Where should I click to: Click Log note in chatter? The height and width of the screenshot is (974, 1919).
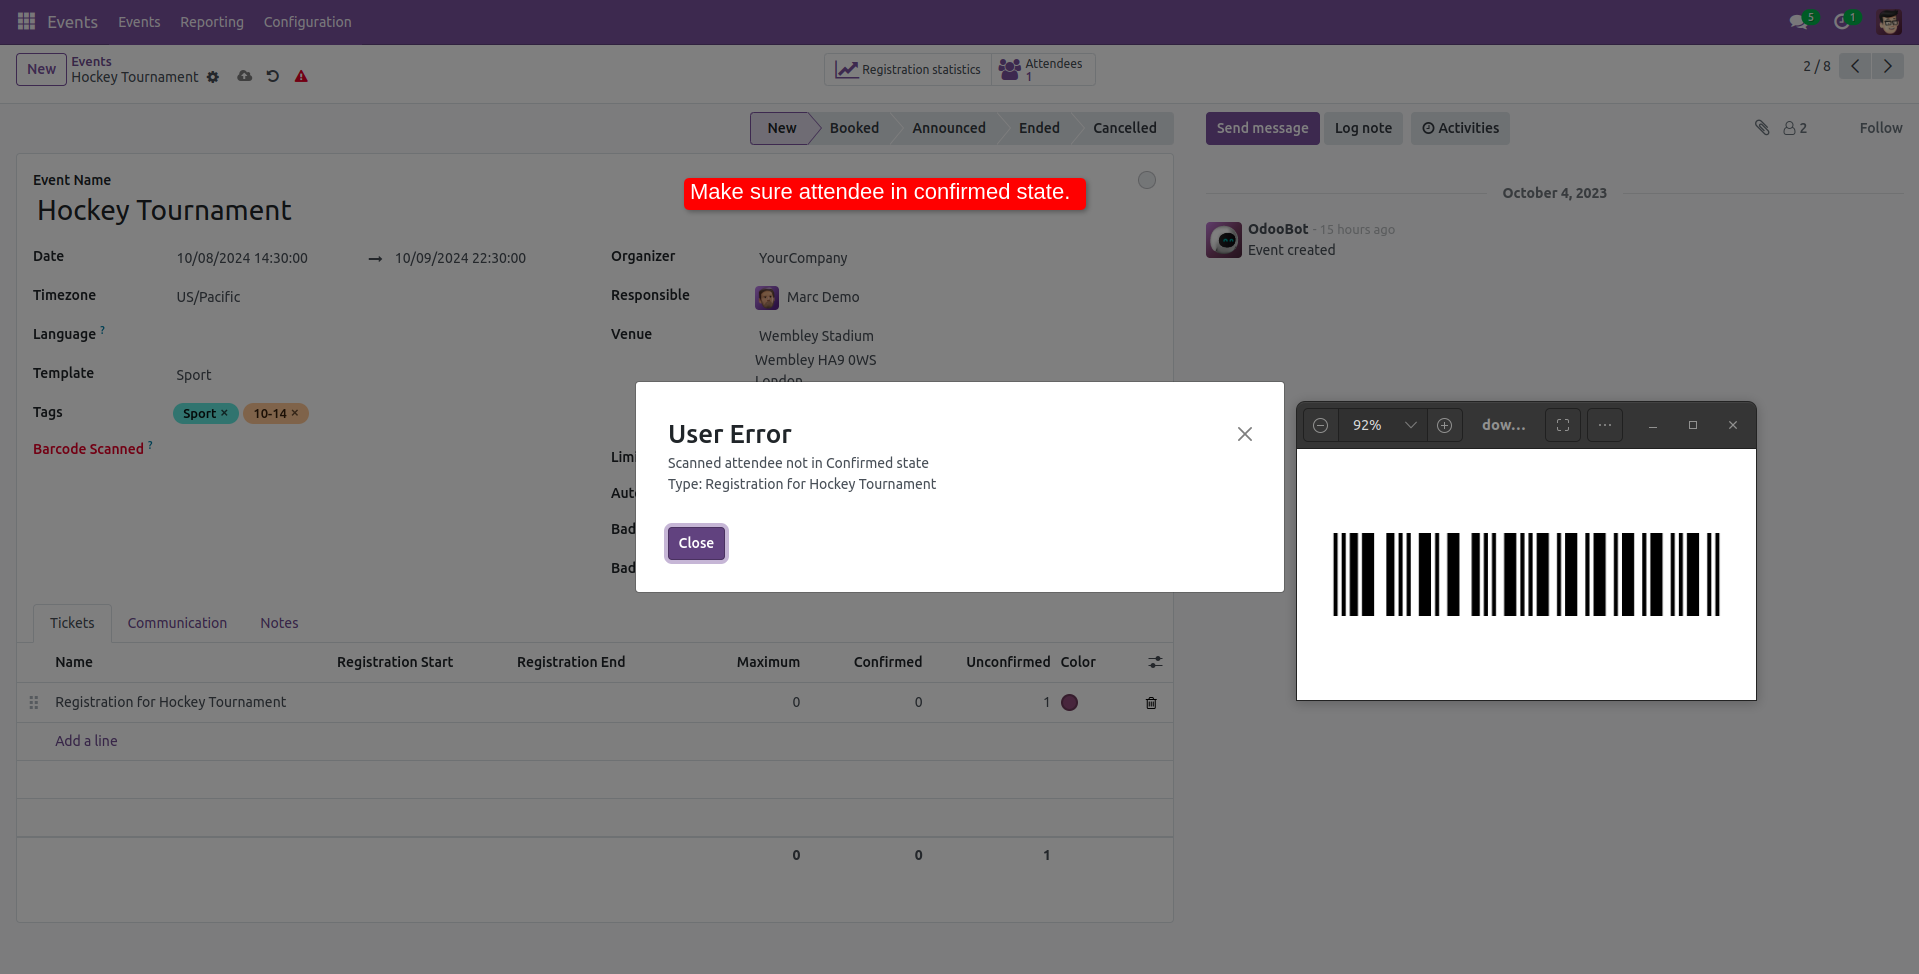[x=1363, y=128]
